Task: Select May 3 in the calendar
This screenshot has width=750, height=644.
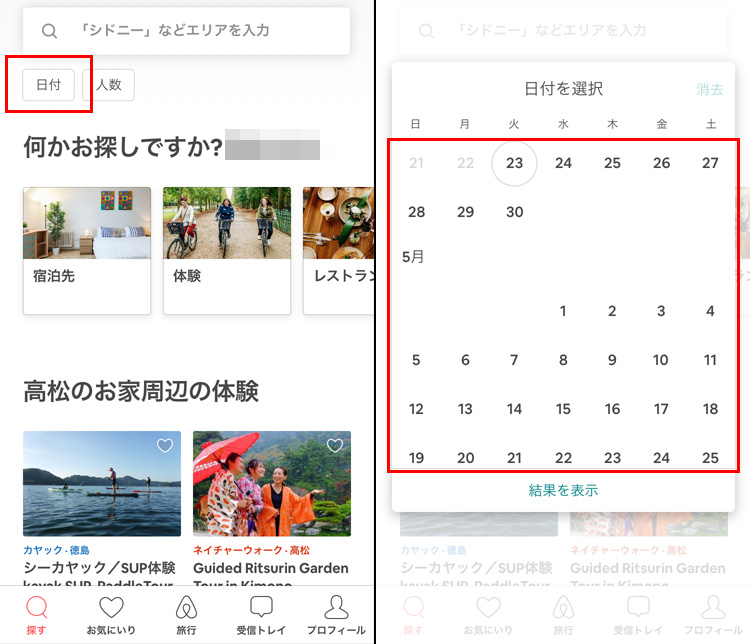Action: click(x=662, y=311)
